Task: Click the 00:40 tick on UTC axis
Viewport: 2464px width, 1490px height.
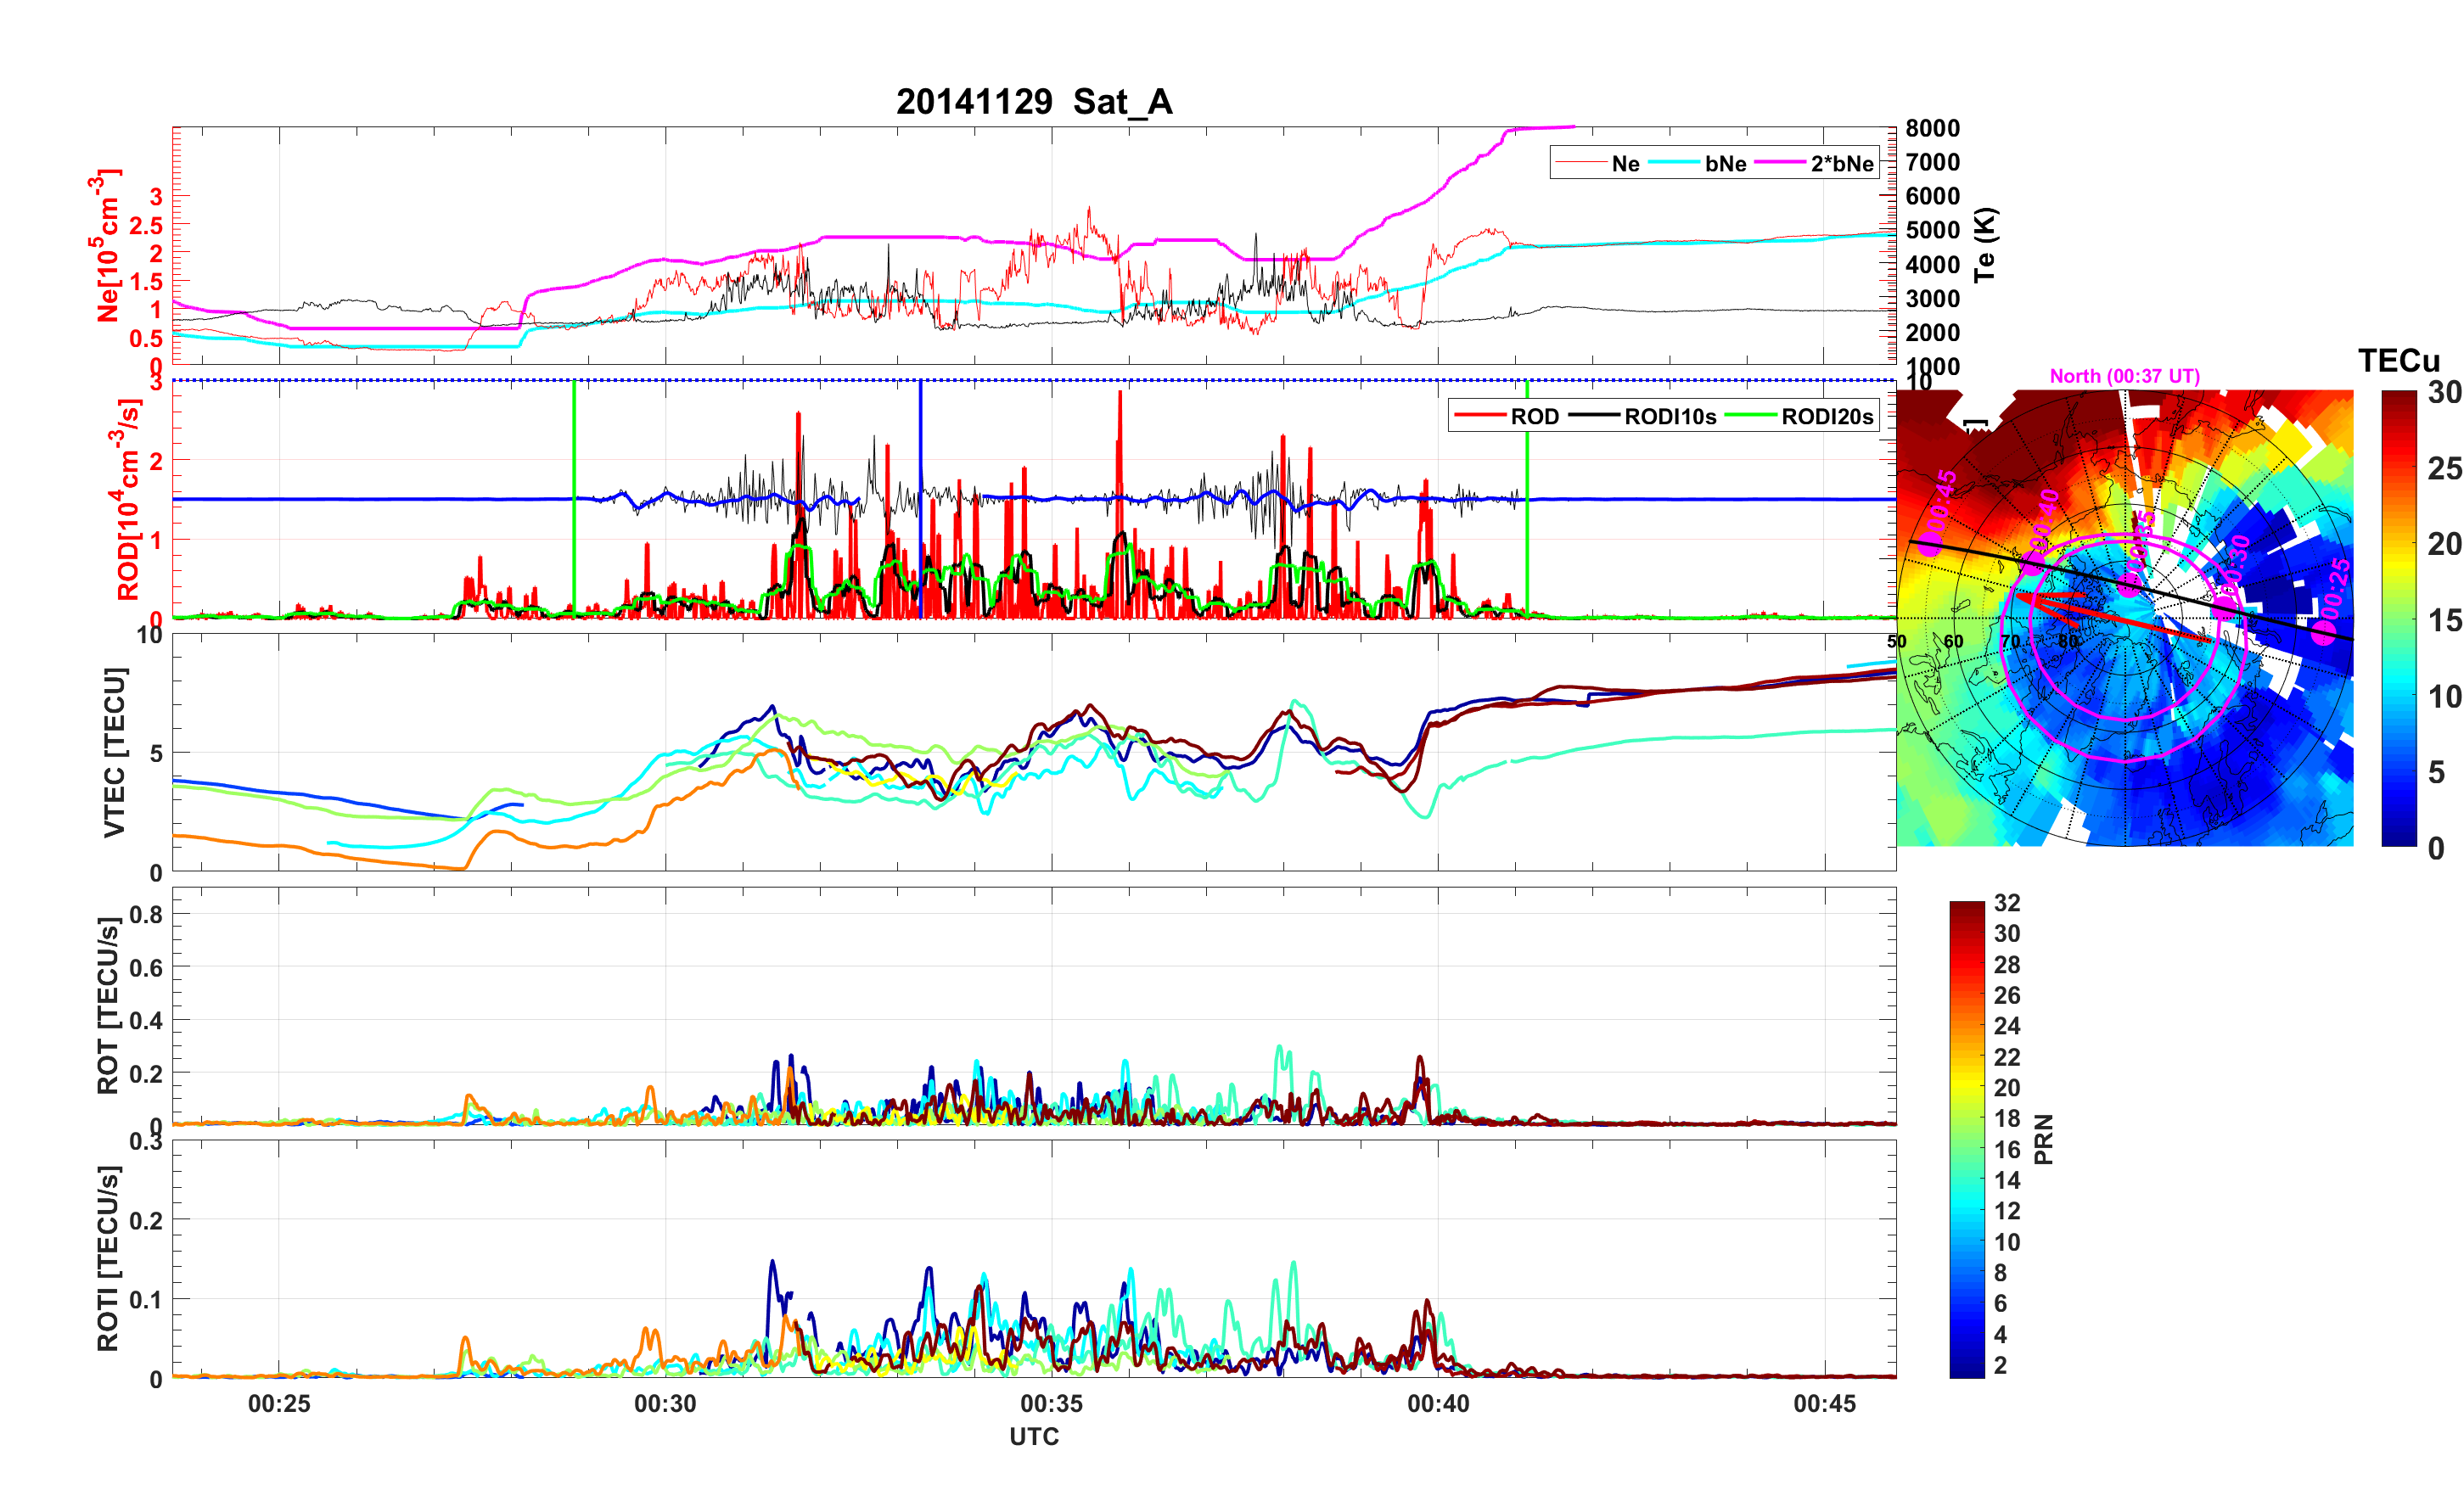Action: tap(1438, 1403)
